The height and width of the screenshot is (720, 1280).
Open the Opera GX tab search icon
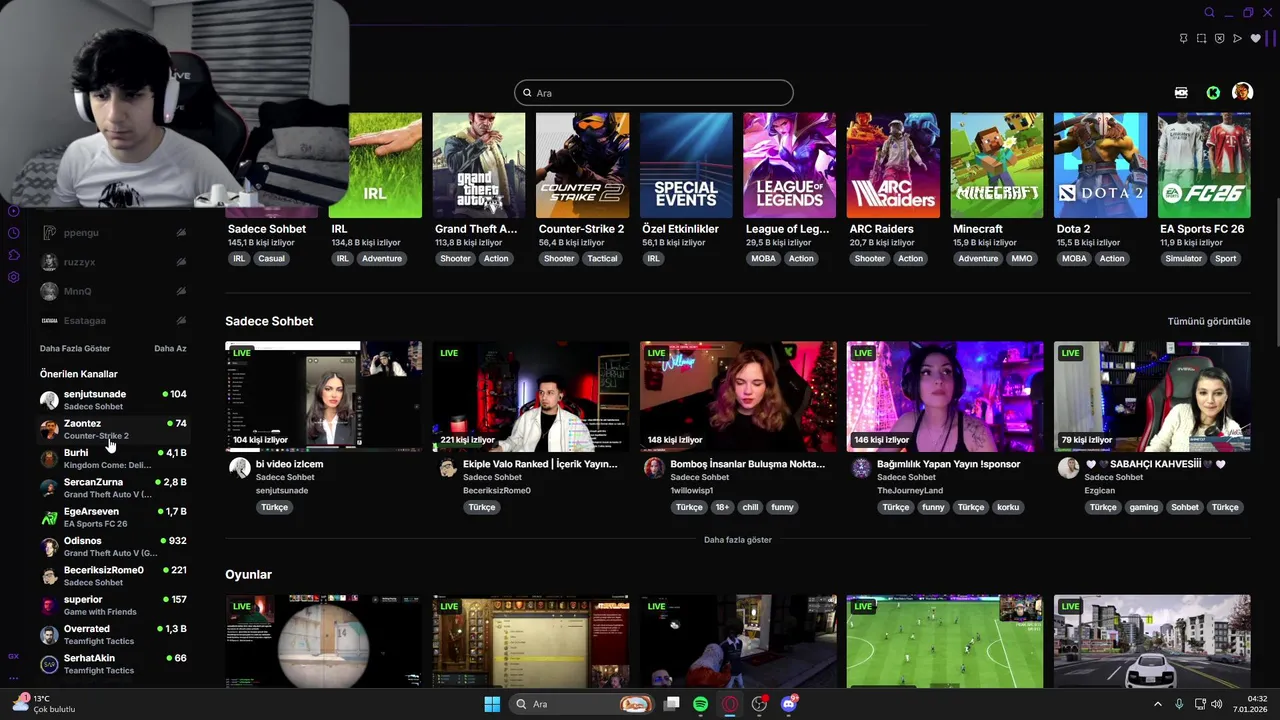[x=1209, y=13]
